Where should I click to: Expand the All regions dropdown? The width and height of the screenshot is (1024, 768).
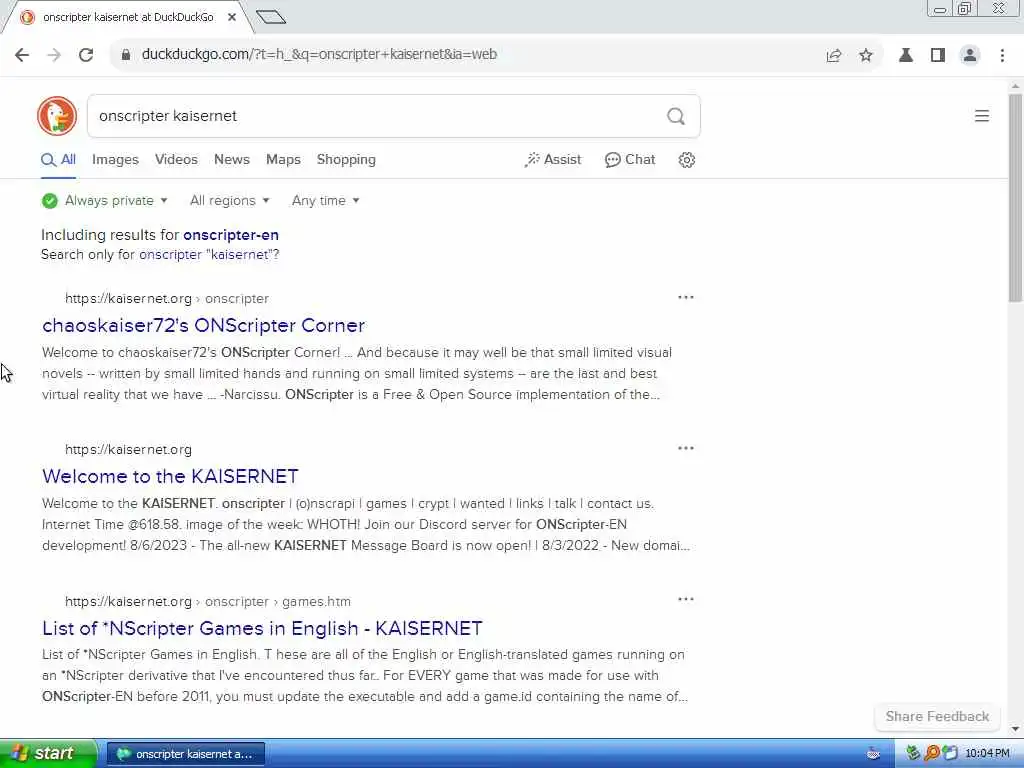click(229, 200)
